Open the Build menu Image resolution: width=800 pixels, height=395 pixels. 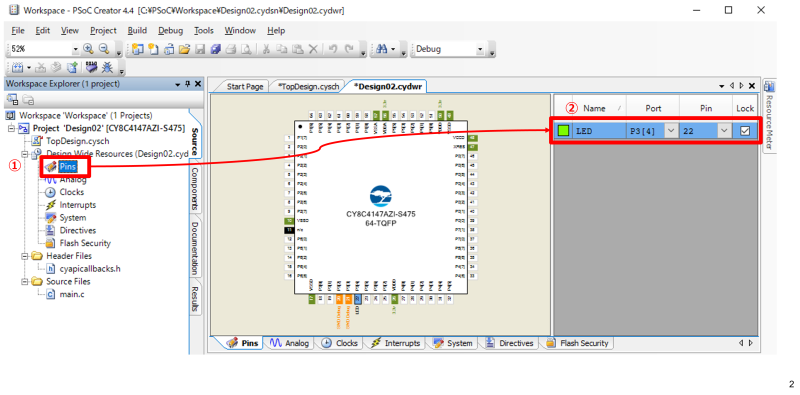point(137,31)
